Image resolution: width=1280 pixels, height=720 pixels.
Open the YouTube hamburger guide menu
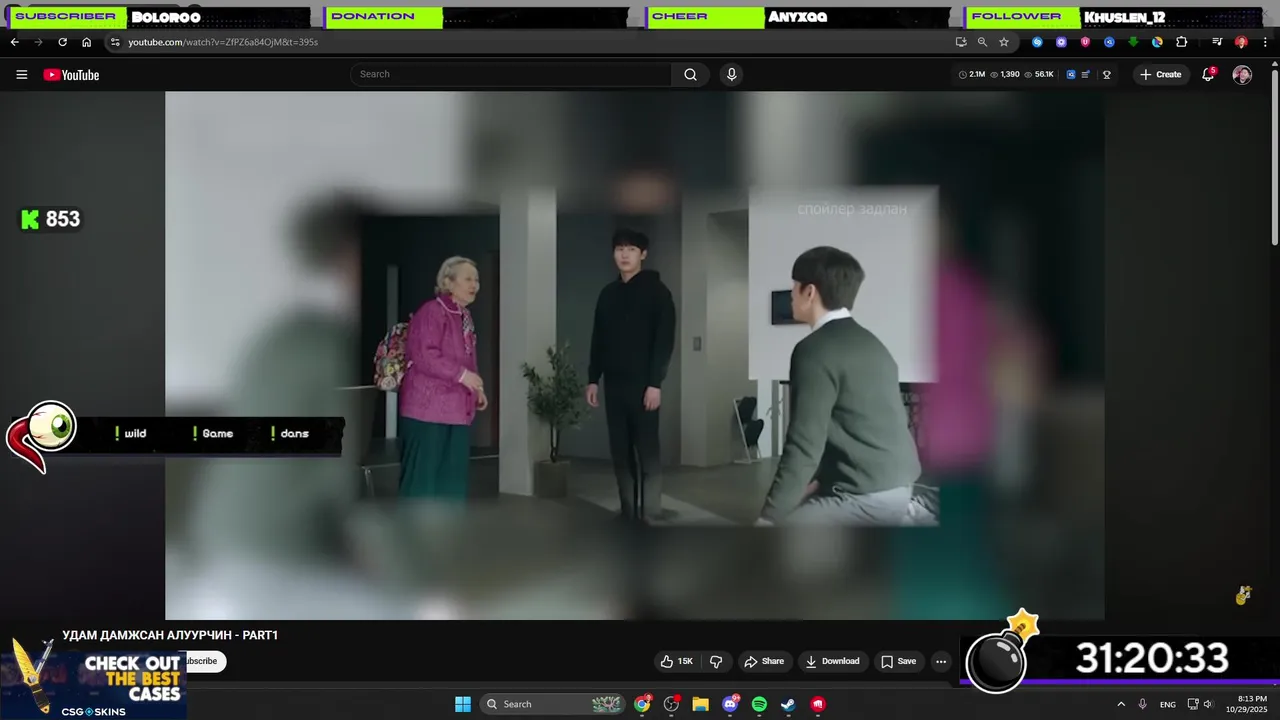coord(21,75)
